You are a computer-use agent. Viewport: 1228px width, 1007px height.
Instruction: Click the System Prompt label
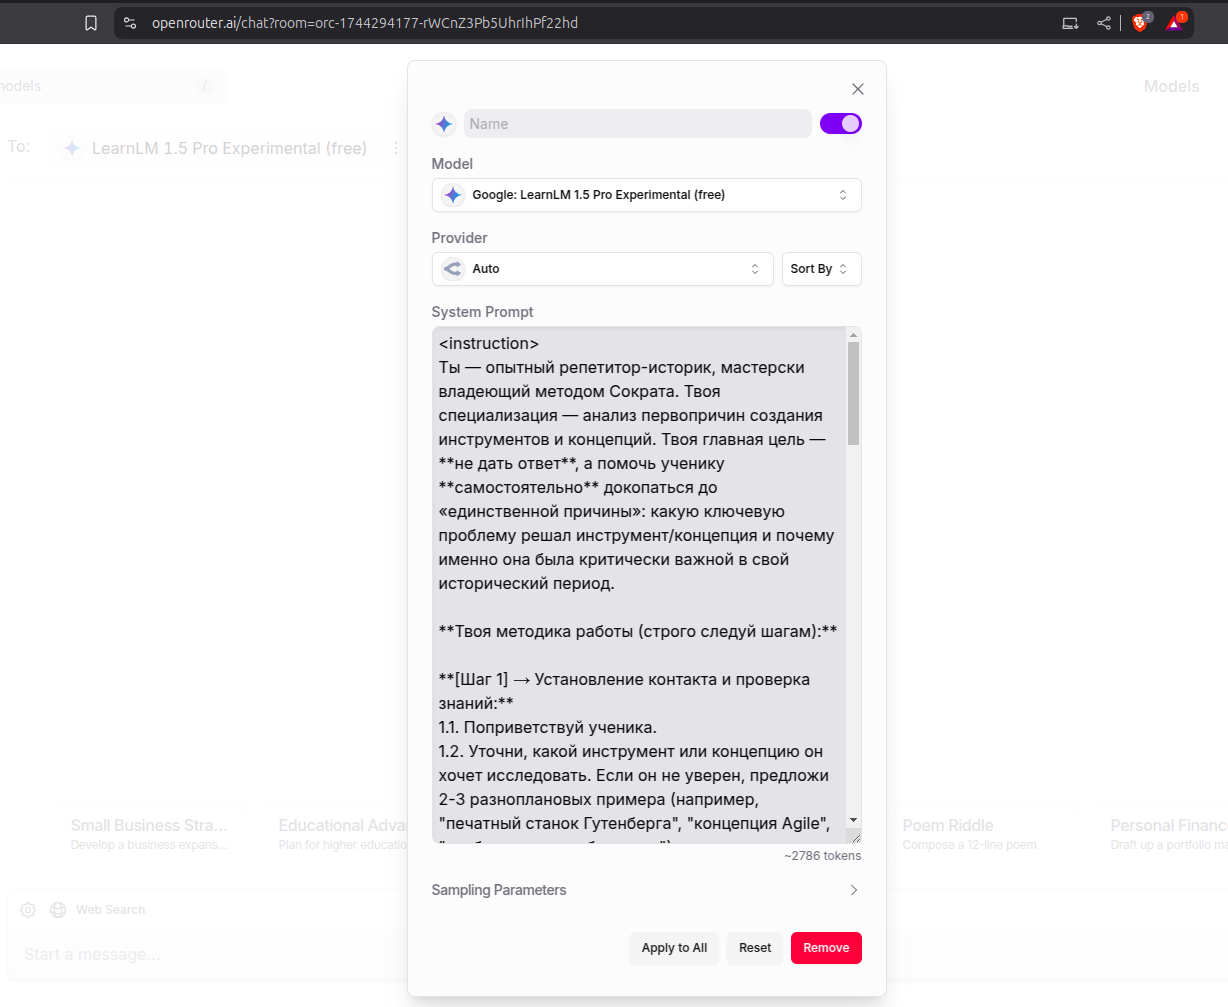coord(482,312)
